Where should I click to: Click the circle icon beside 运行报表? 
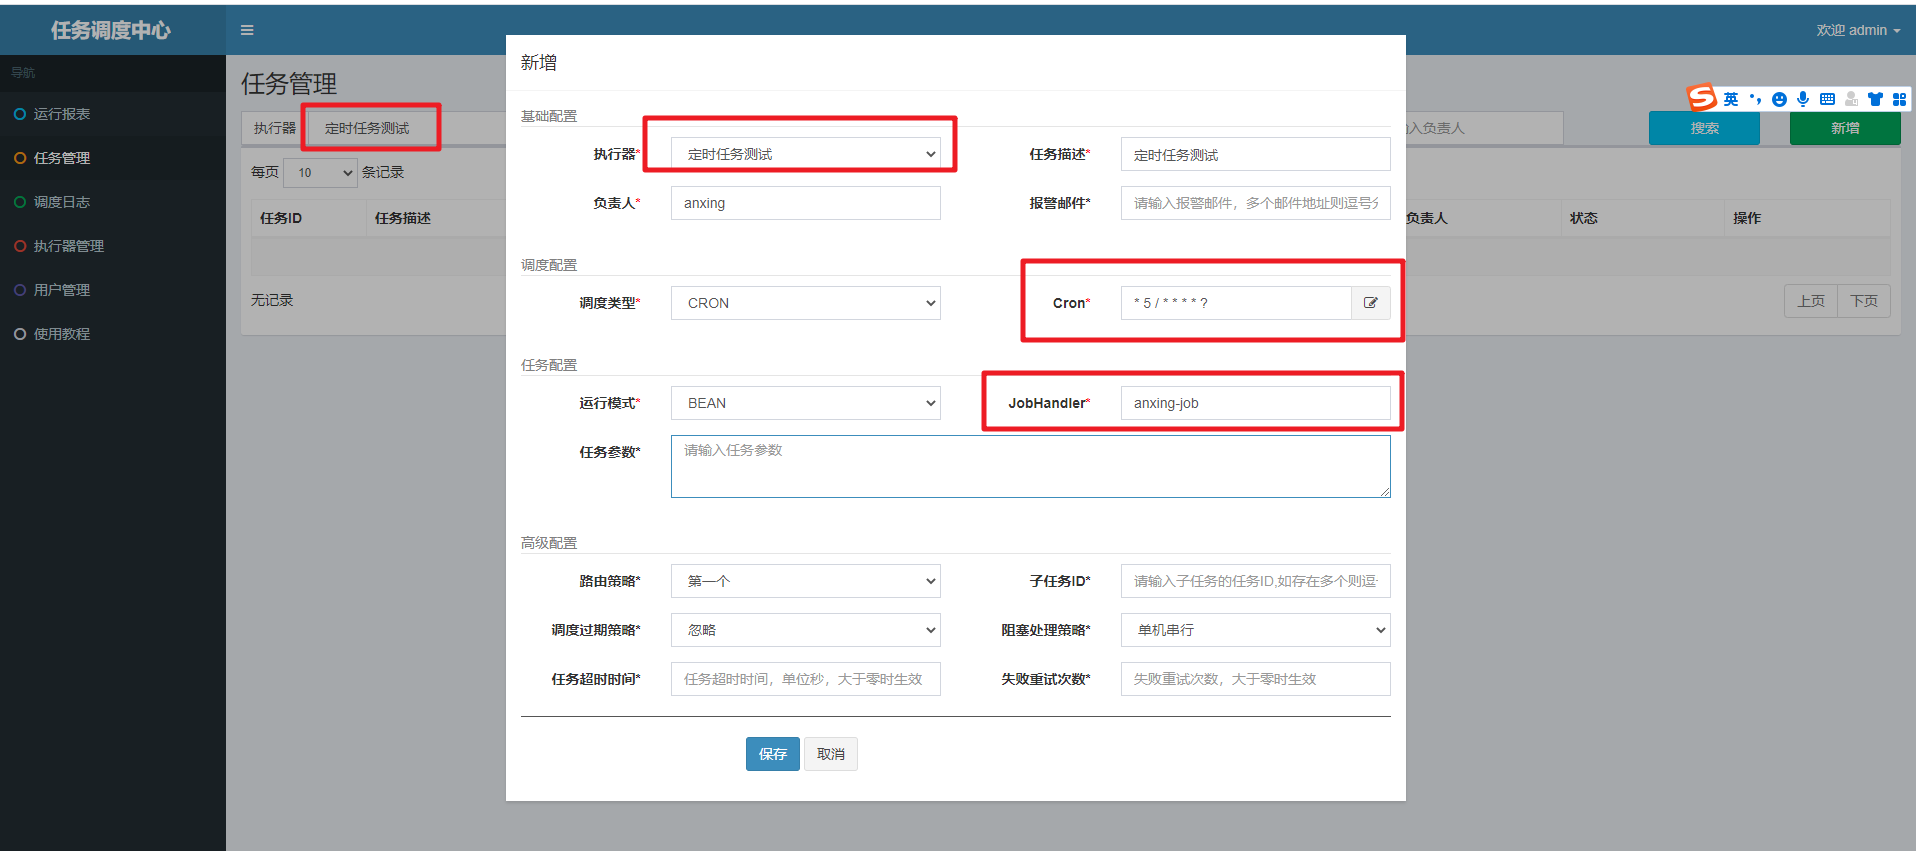pos(20,114)
